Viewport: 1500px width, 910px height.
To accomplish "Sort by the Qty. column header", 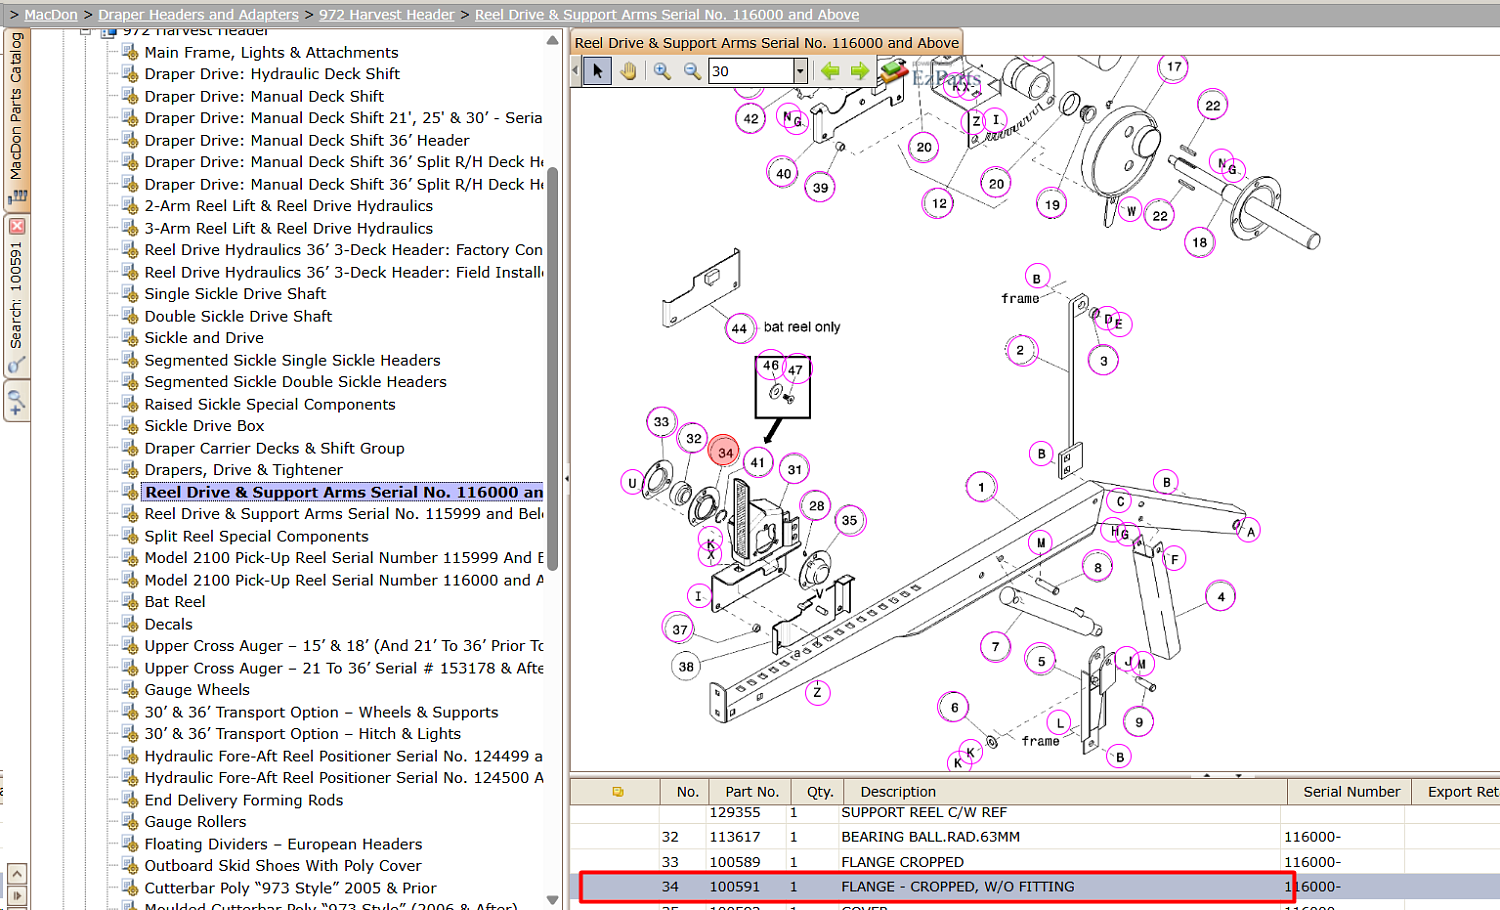I will (820, 792).
